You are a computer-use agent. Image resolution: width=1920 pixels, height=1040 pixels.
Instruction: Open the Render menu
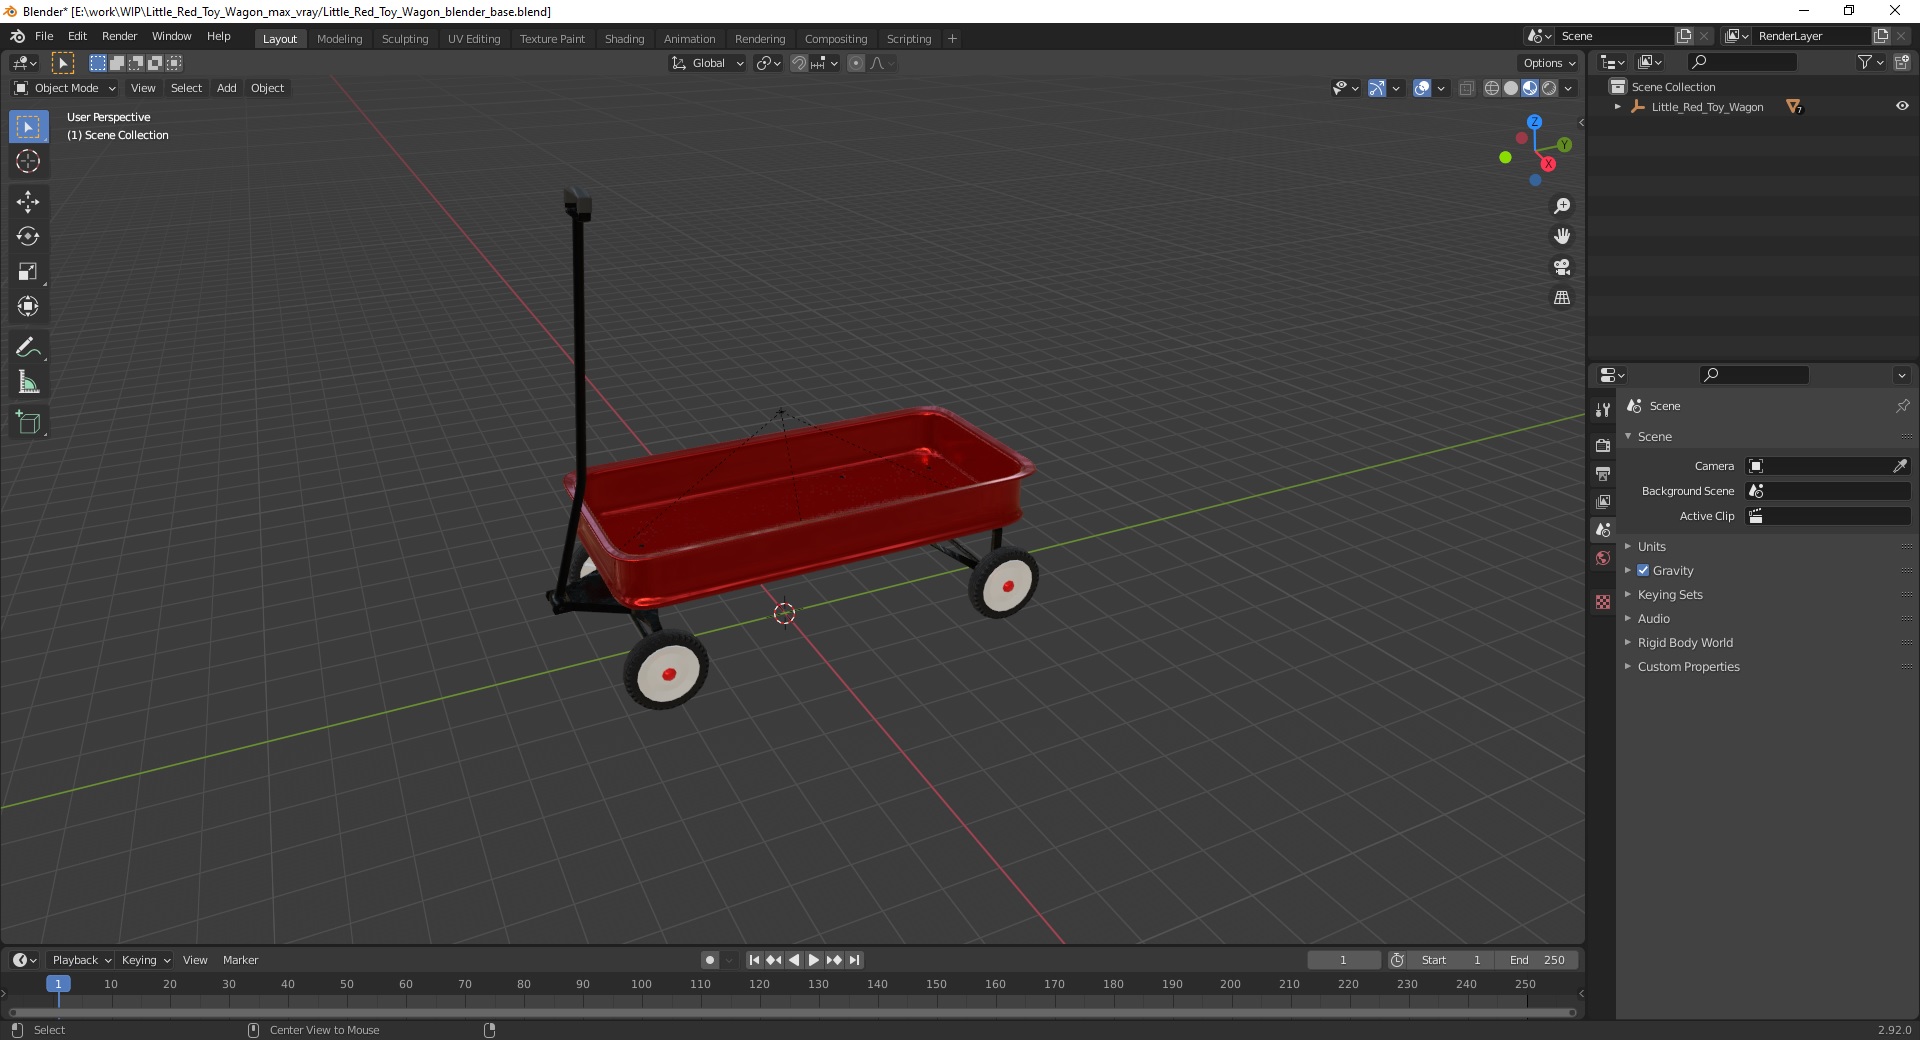(119, 36)
